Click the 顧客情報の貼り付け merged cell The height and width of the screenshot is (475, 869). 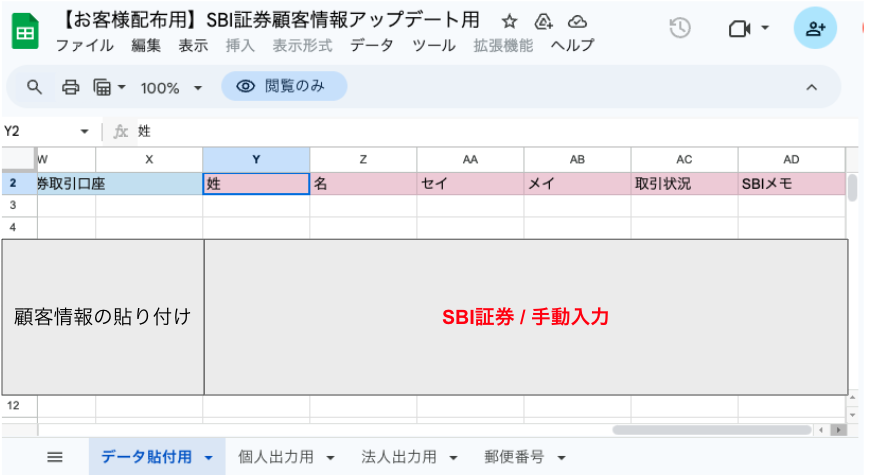pos(103,317)
